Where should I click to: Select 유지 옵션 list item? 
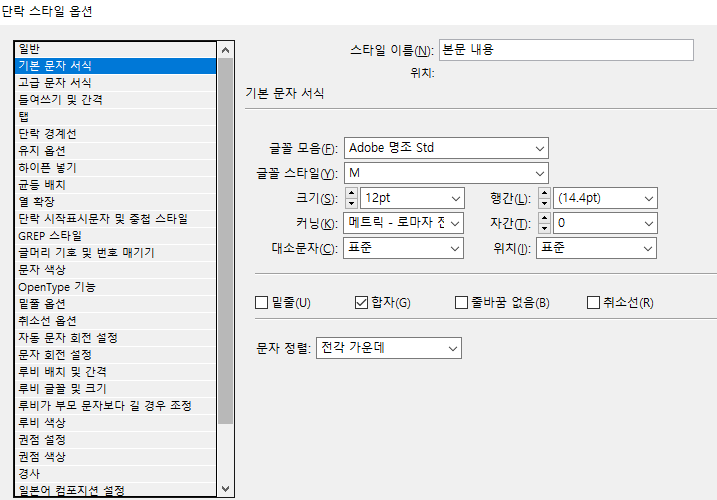click(115, 151)
